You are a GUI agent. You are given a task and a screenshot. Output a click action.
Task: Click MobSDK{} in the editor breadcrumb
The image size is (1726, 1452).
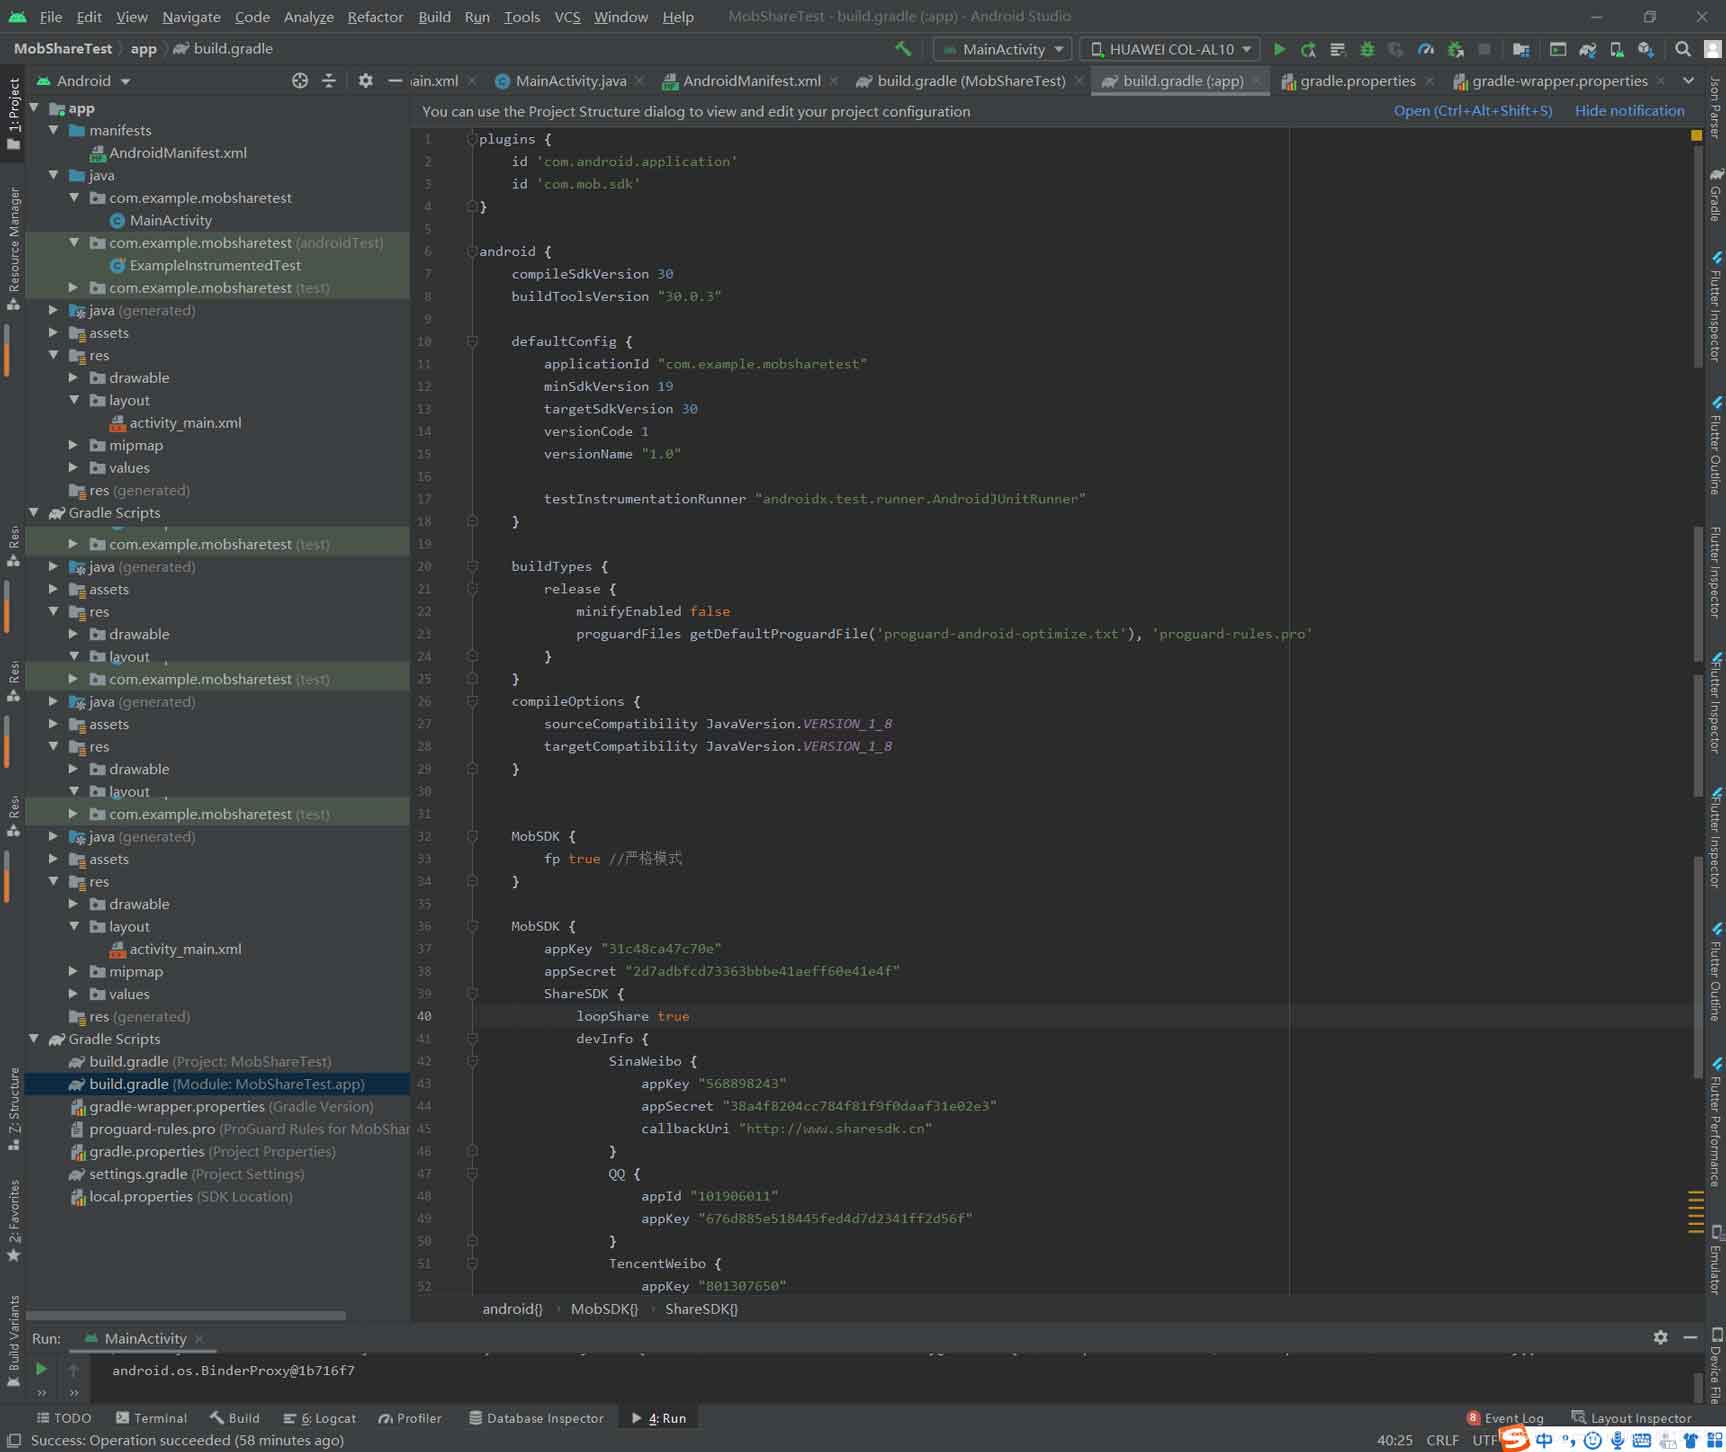click(604, 1308)
